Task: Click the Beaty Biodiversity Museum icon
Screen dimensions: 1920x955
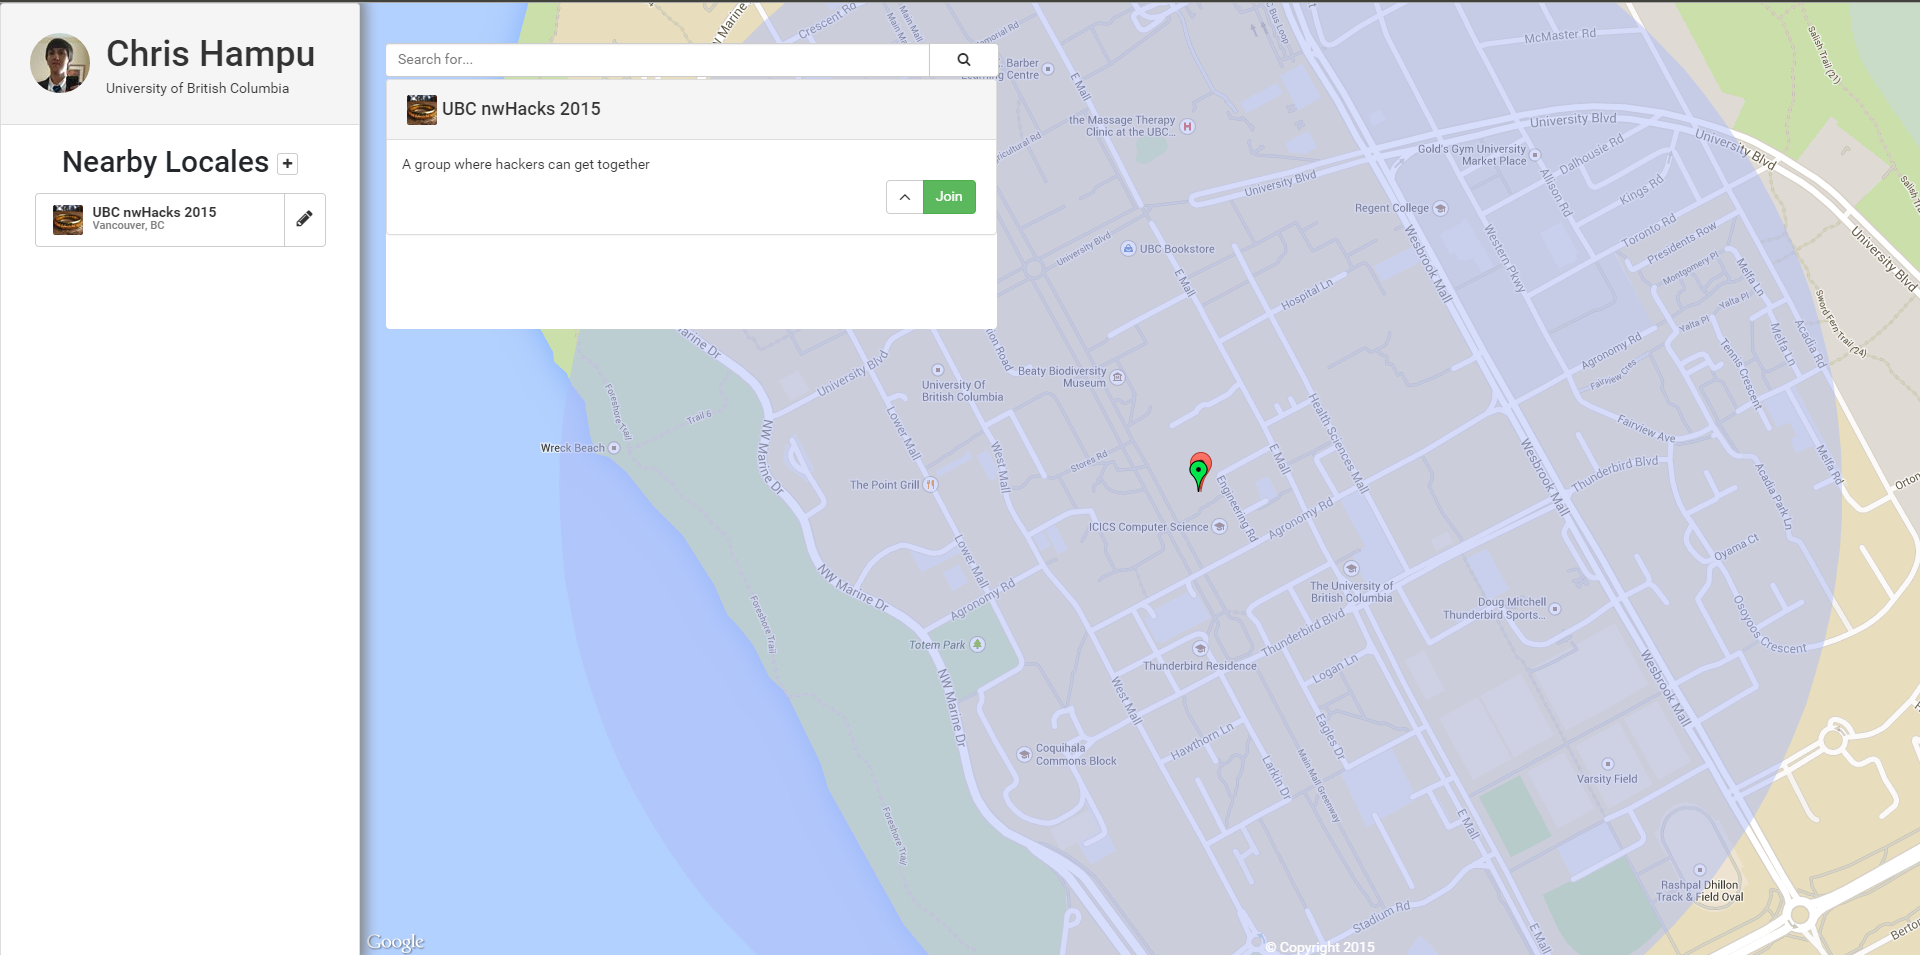Action: tap(1118, 377)
